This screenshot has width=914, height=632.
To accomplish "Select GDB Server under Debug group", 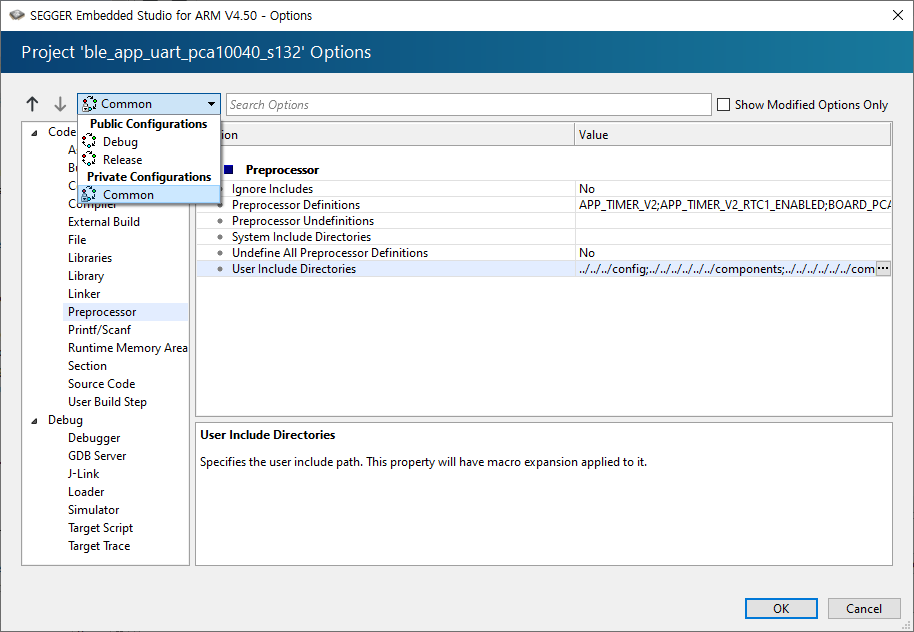I will [97, 456].
